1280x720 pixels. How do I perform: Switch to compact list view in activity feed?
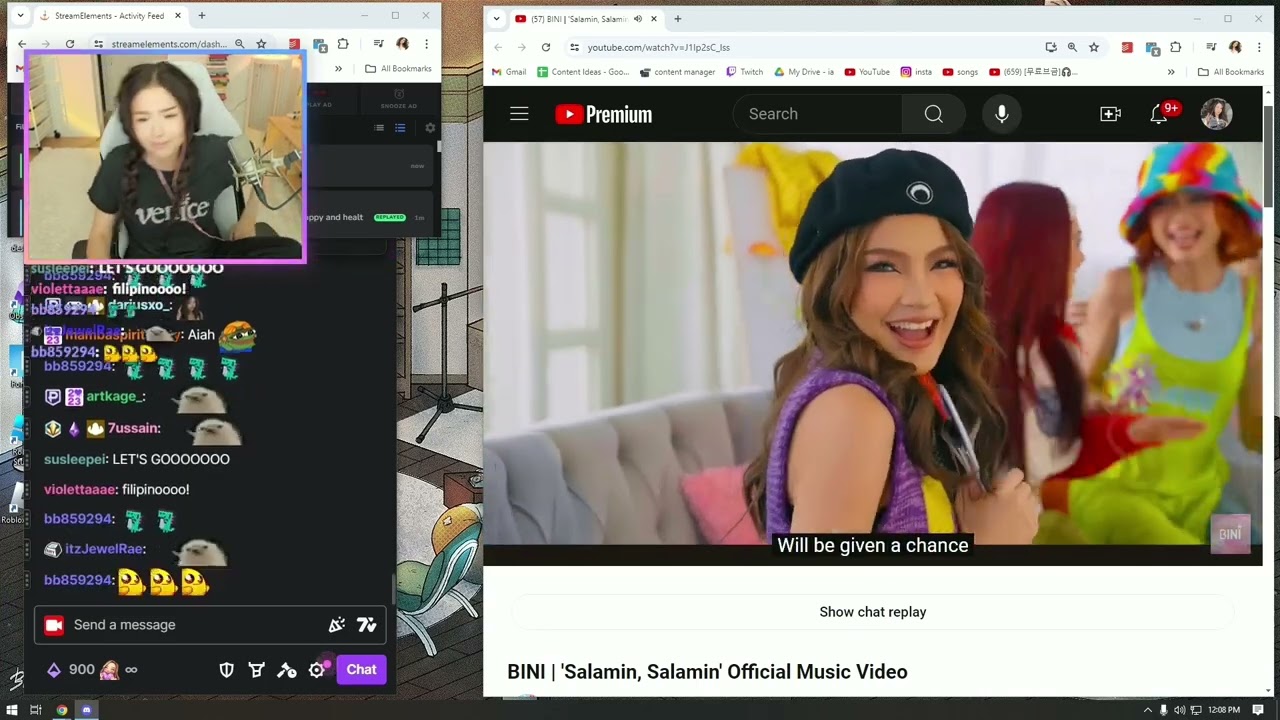(x=379, y=128)
